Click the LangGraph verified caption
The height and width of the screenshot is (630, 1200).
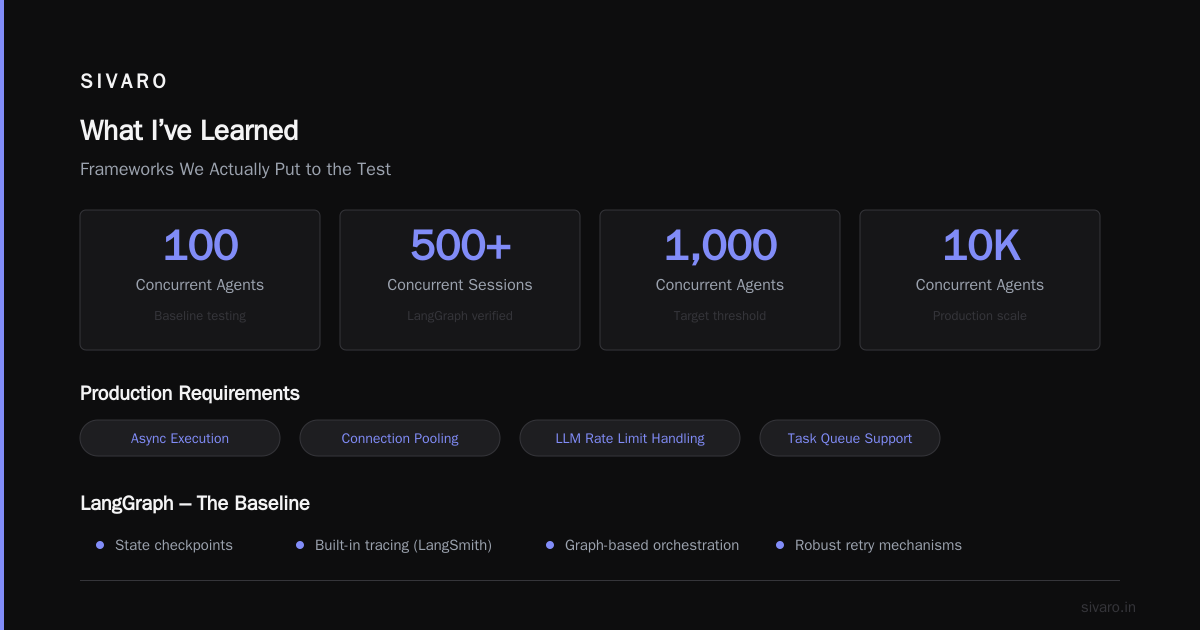(x=460, y=316)
